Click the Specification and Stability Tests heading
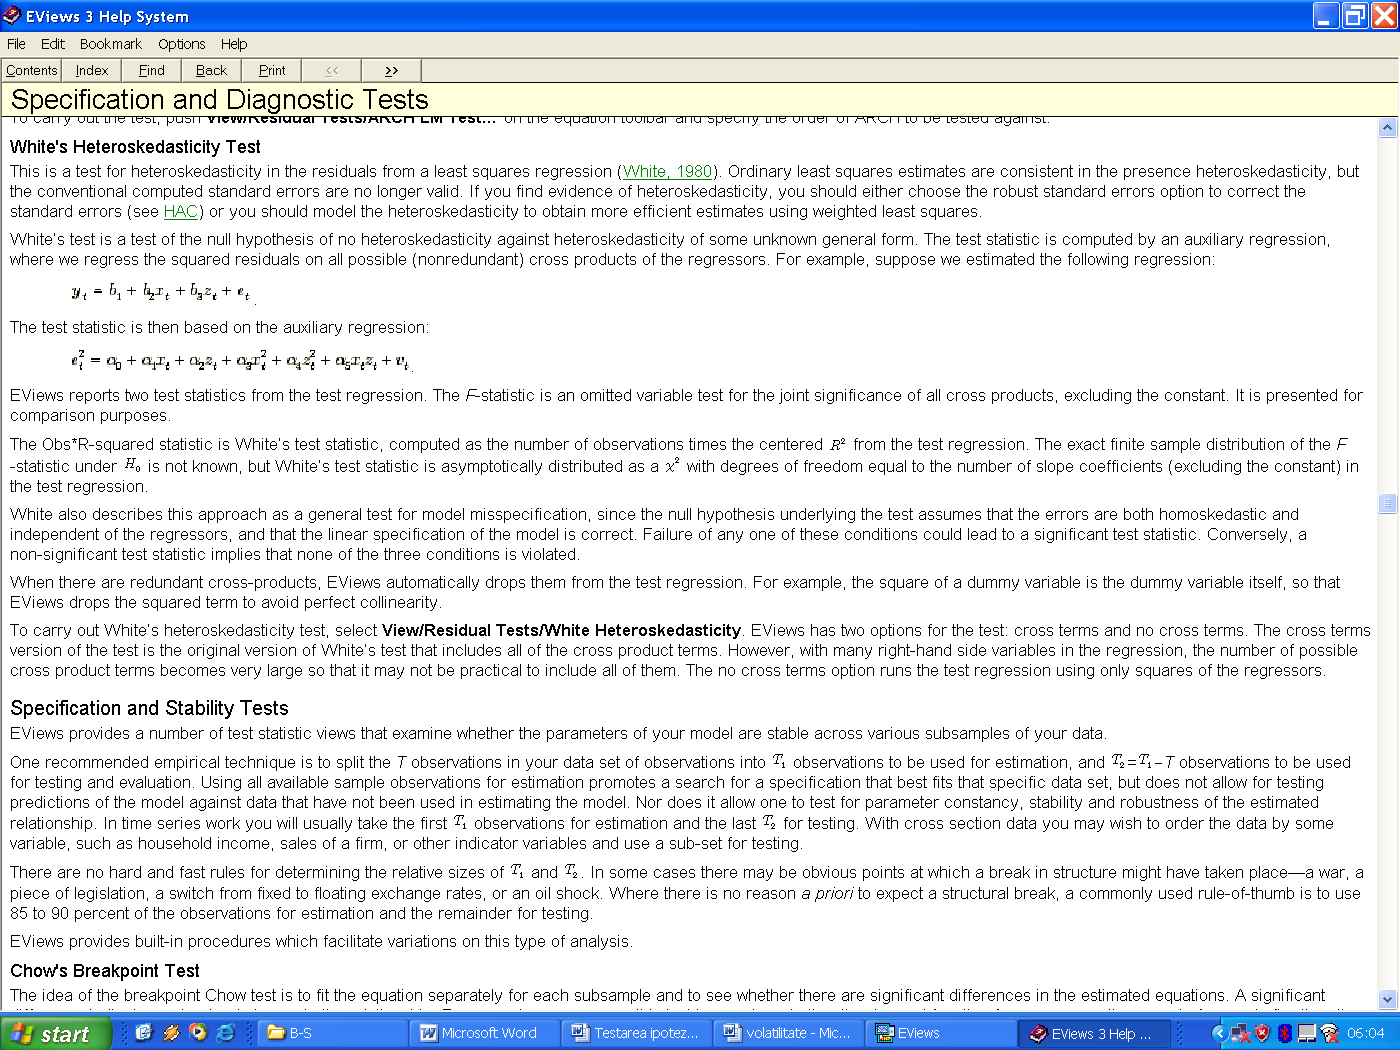This screenshot has width=1400, height=1050. [x=149, y=708]
